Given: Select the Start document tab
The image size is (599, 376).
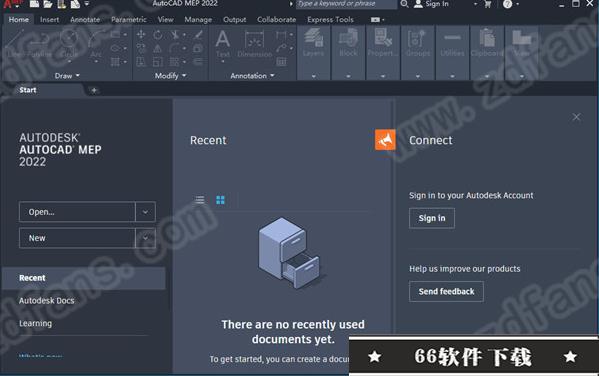Looking at the screenshot, I should (x=28, y=90).
